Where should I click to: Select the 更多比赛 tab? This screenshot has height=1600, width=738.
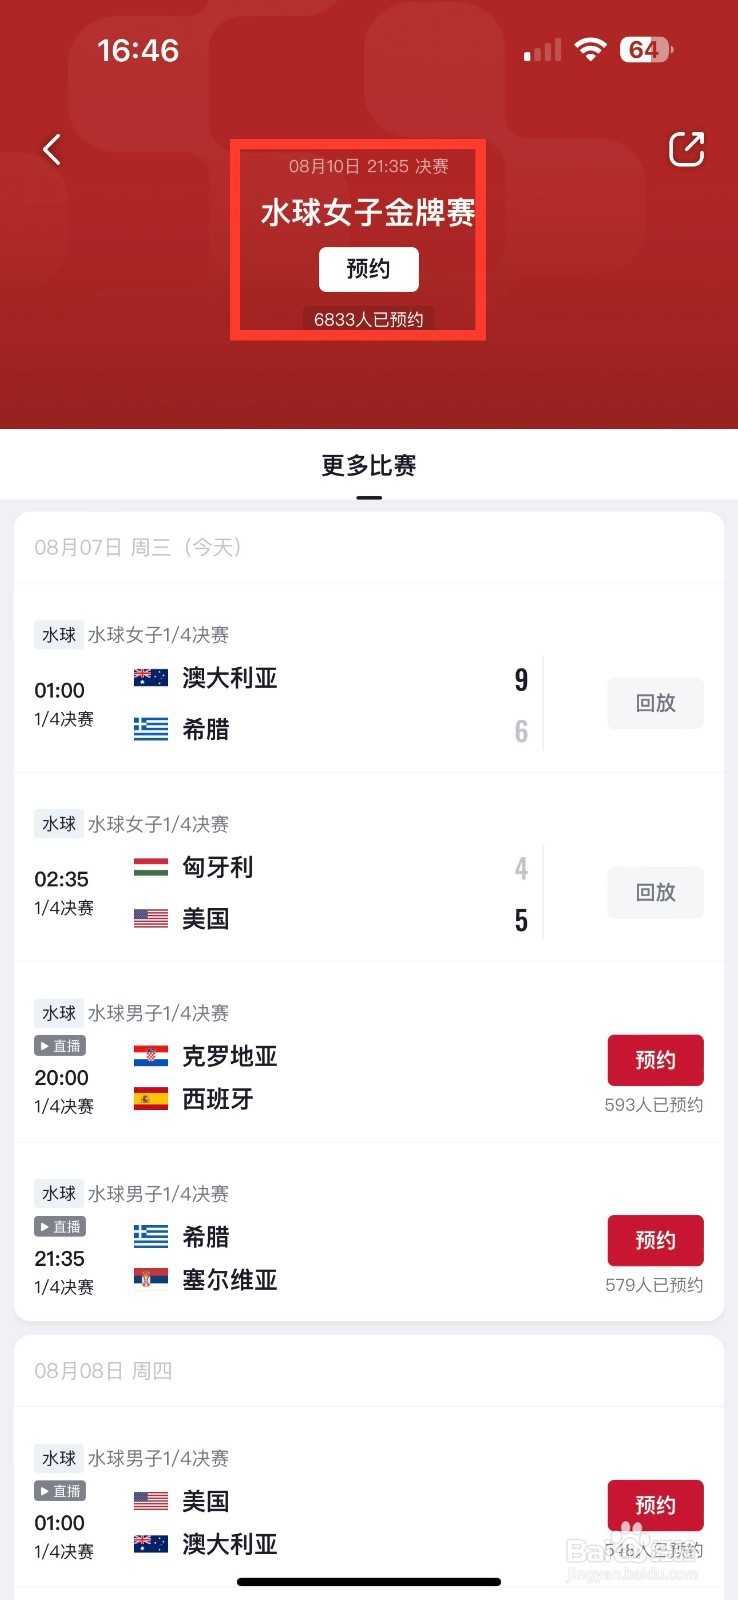coord(369,466)
